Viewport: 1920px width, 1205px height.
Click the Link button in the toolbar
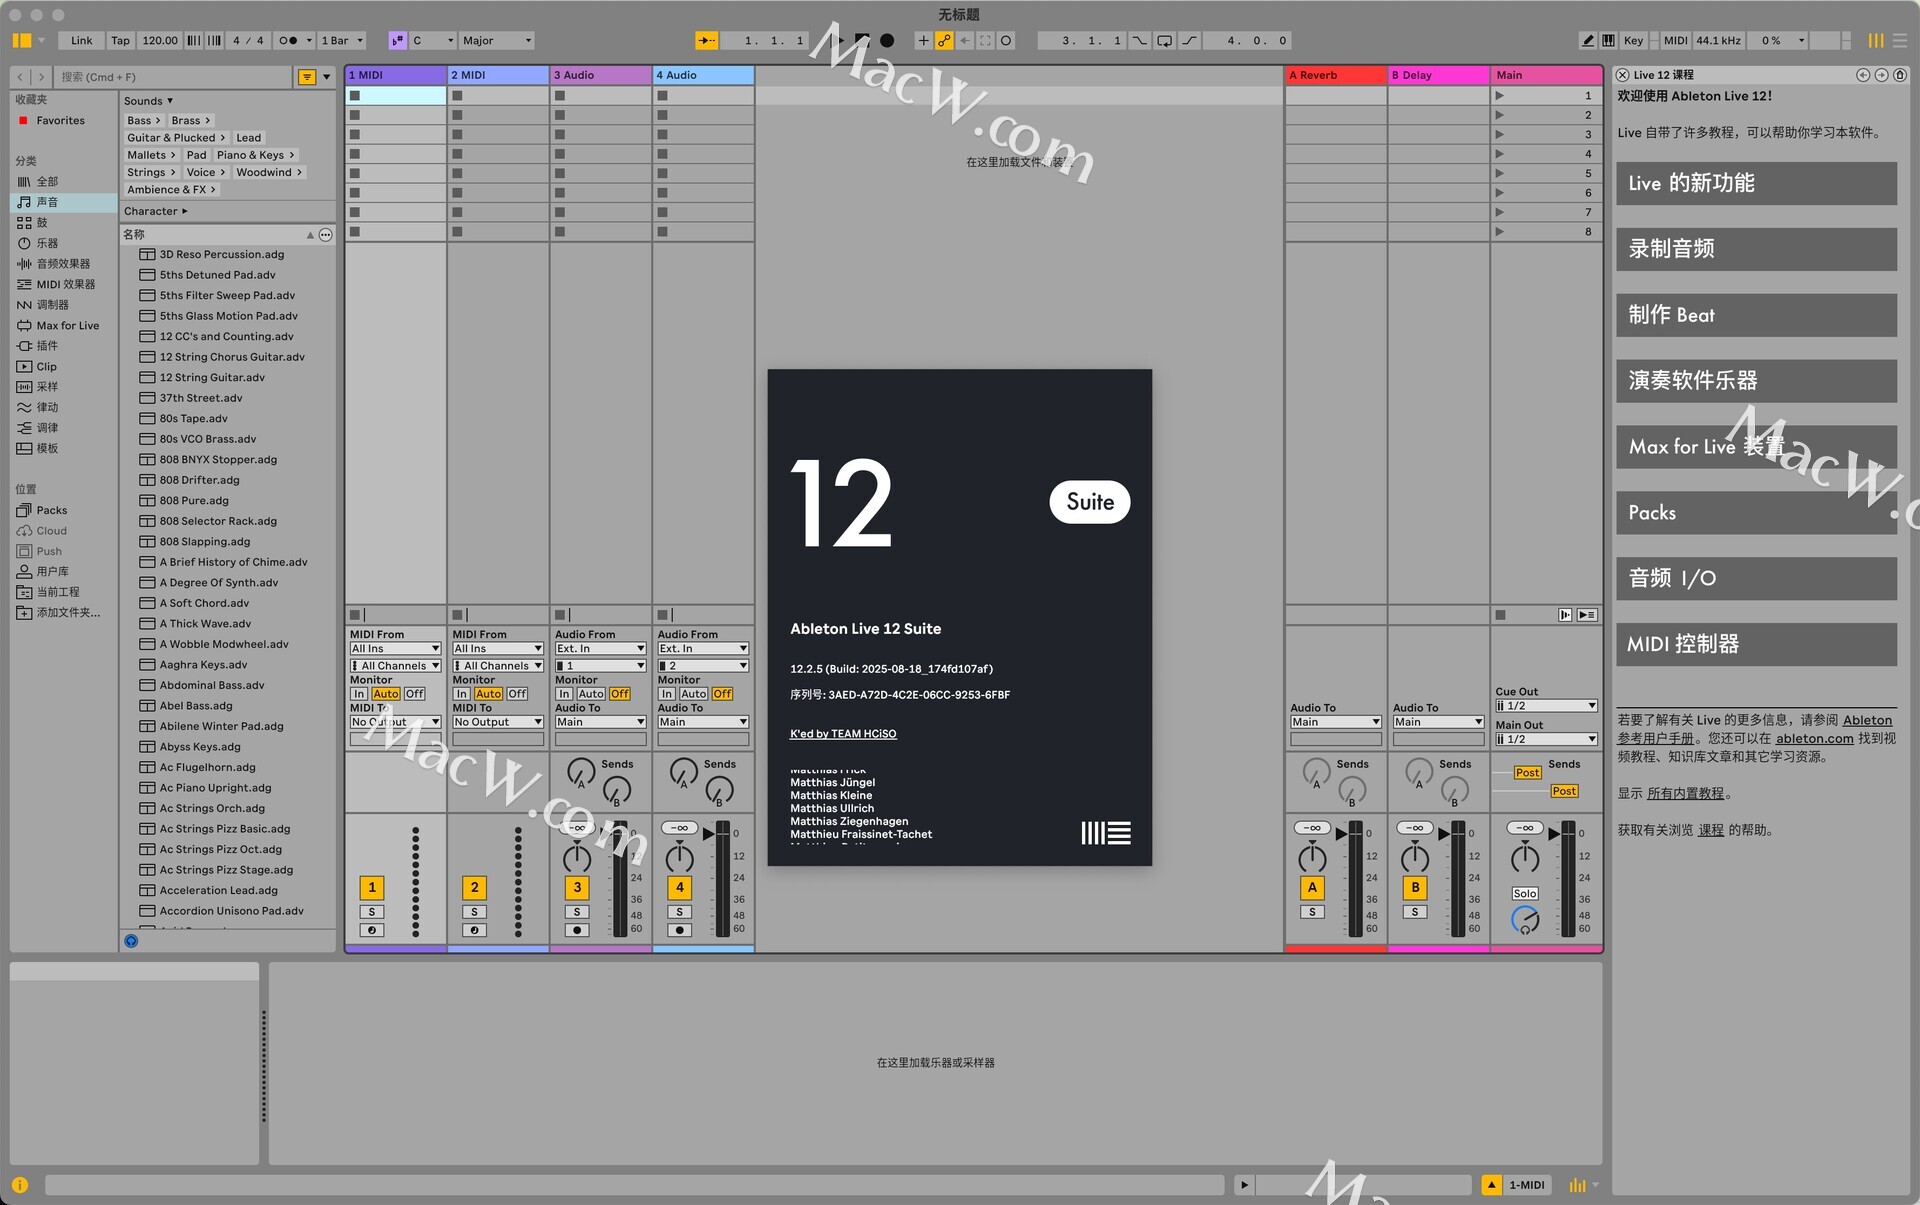click(82, 41)
